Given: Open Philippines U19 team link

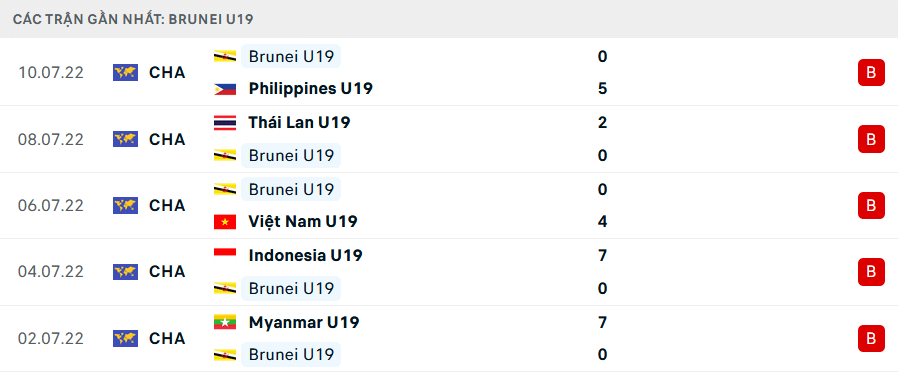Looking at the screenshot, I should [x=311, y=89].
